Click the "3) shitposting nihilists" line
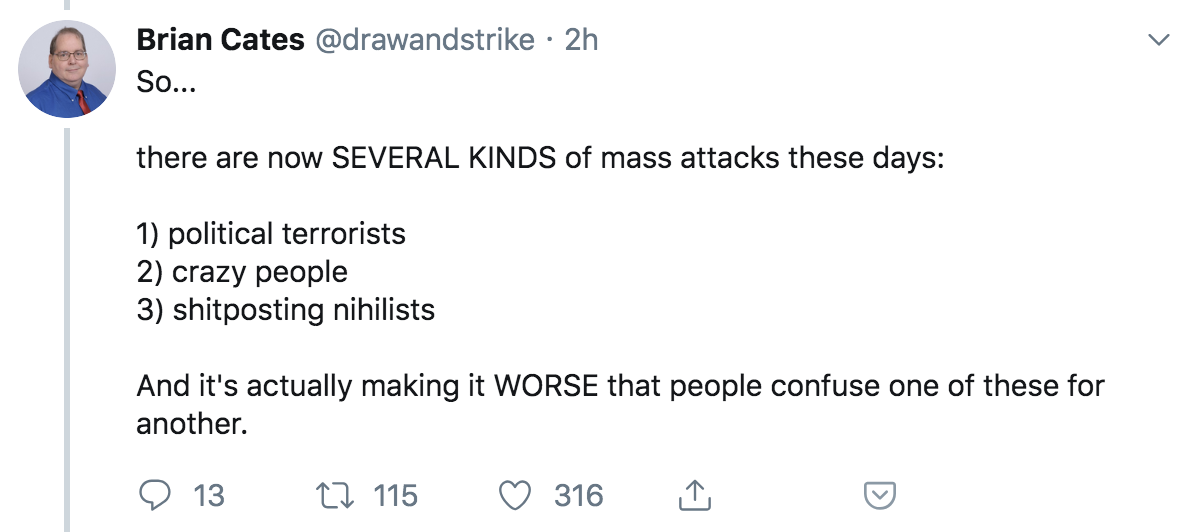This screenshot has width=1192, height=532. tap(286, 310)
